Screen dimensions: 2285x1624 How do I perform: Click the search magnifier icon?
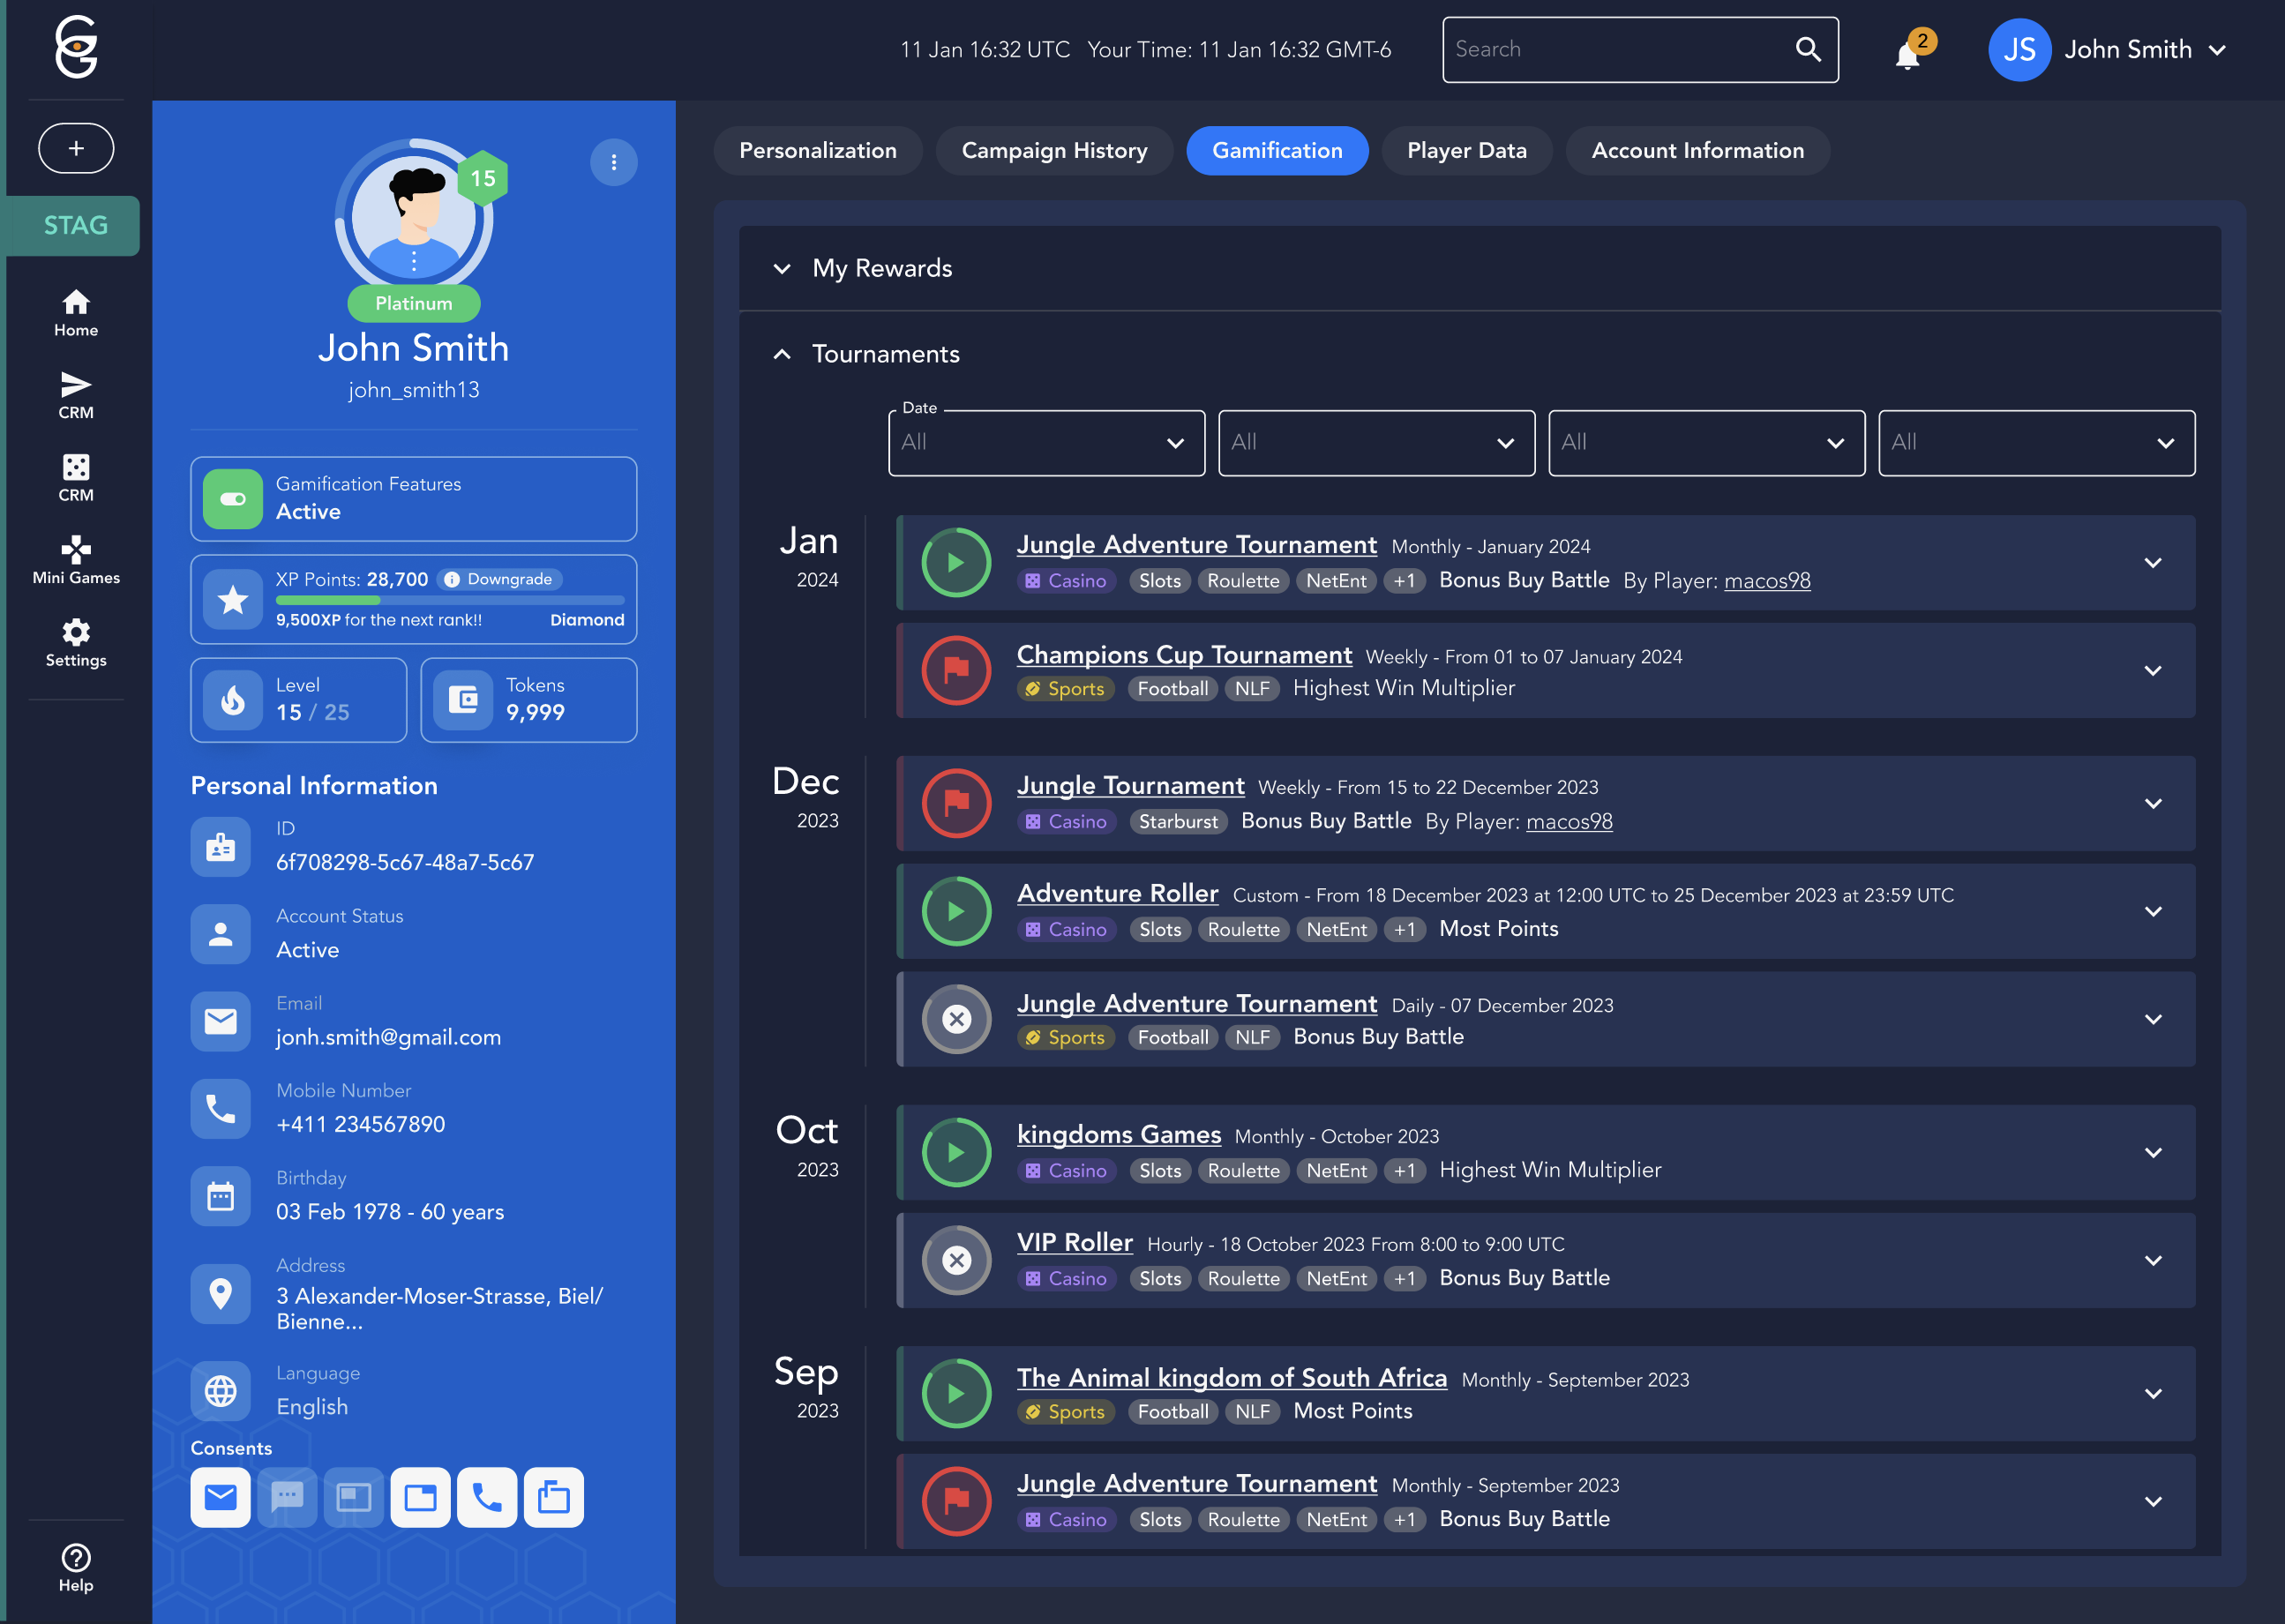point(1807,49)
